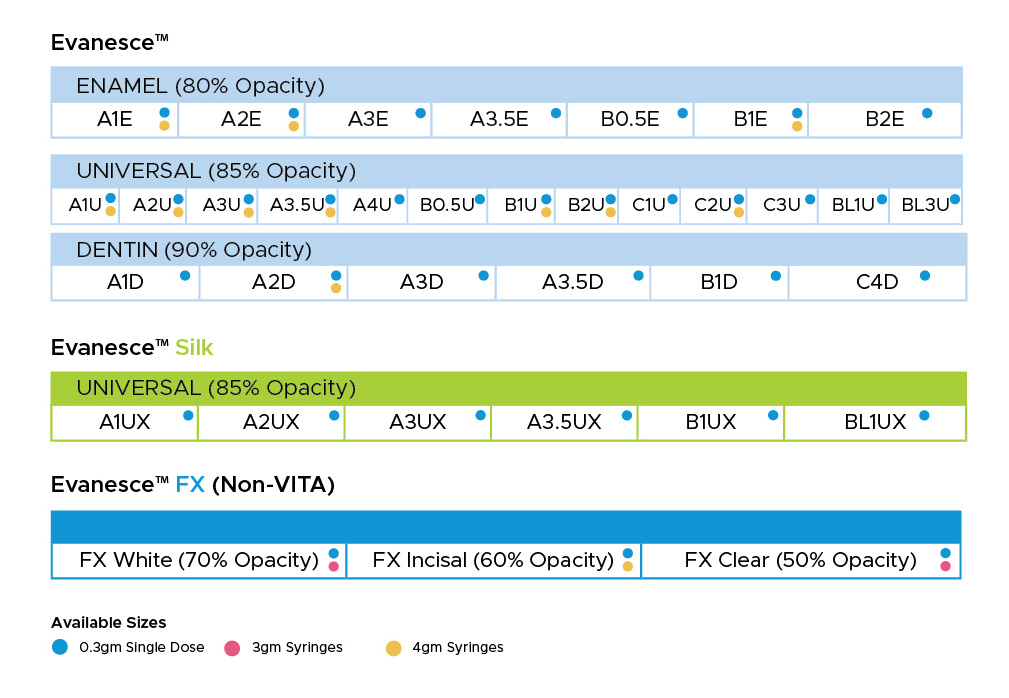This screenshot has width=1009, height=698.
Task: Click the A3.5UX shade label
Action: click(x=564, y=422)
